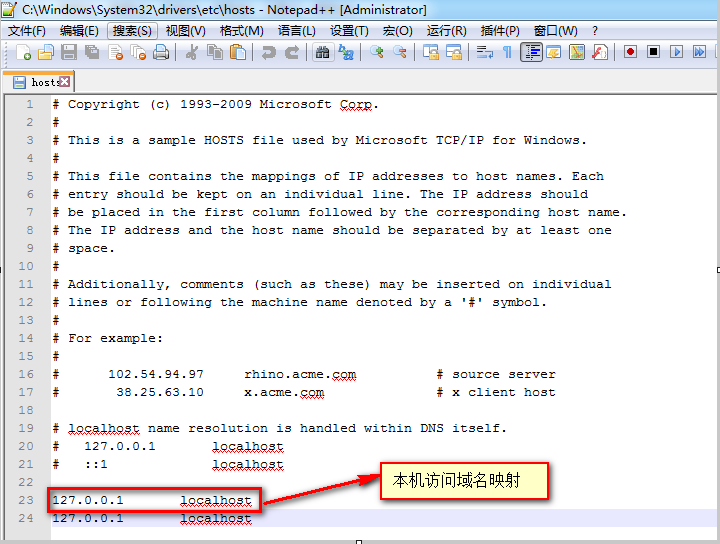Toggle the indent guide icon
The height and width of the screenshot is (544, 720).
click(531, 52)
